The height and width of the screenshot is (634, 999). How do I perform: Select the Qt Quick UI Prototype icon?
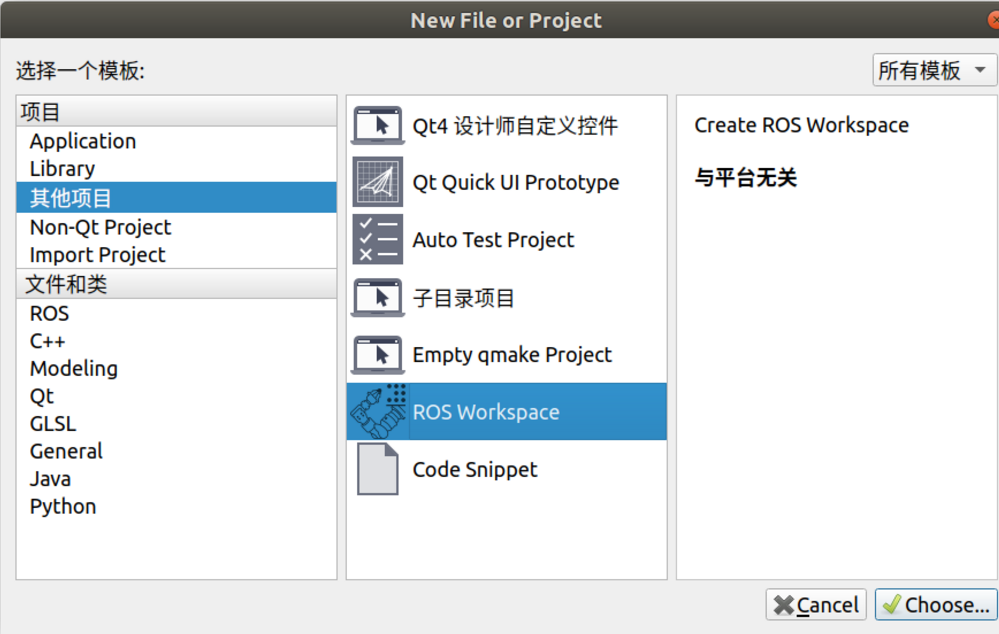click(378, 182)
